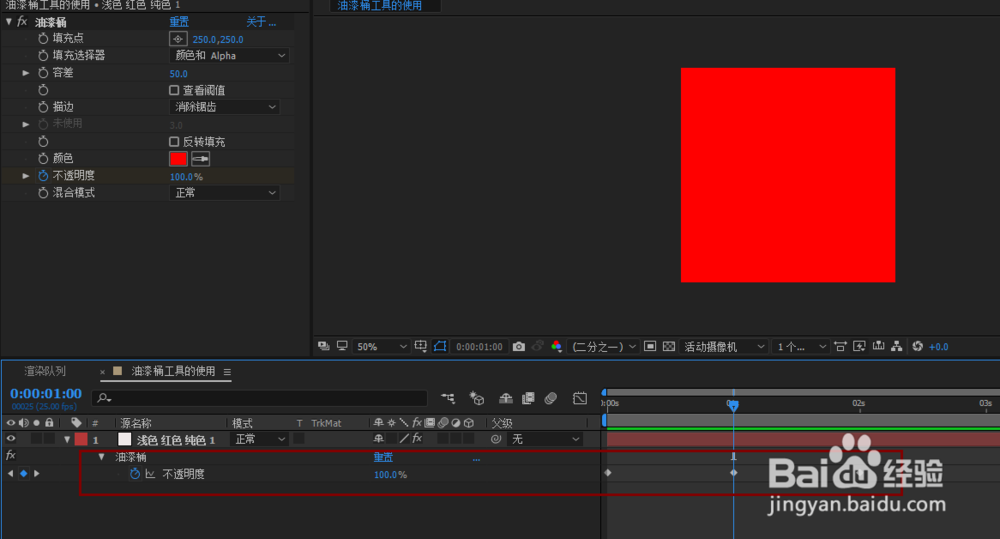
Task: Open grid and guide options icon
Action: click(420, 346)
